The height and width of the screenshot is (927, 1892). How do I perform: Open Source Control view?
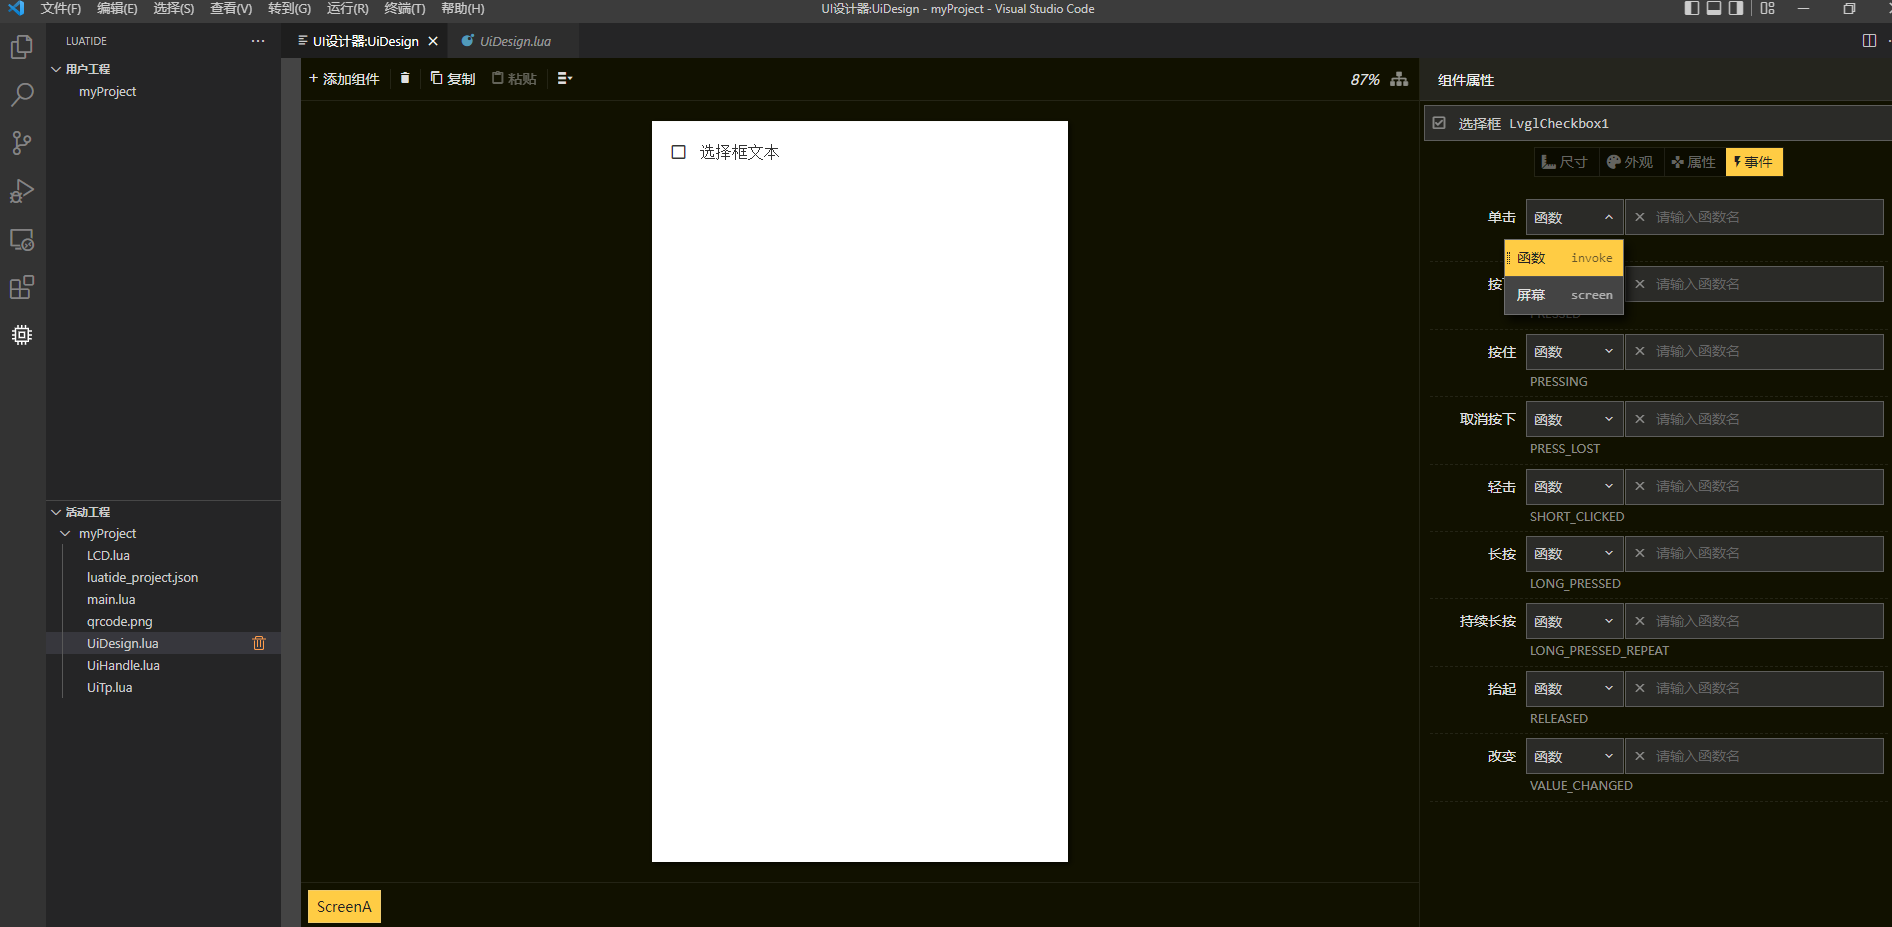pyautogui.click(x=22, y=143)
